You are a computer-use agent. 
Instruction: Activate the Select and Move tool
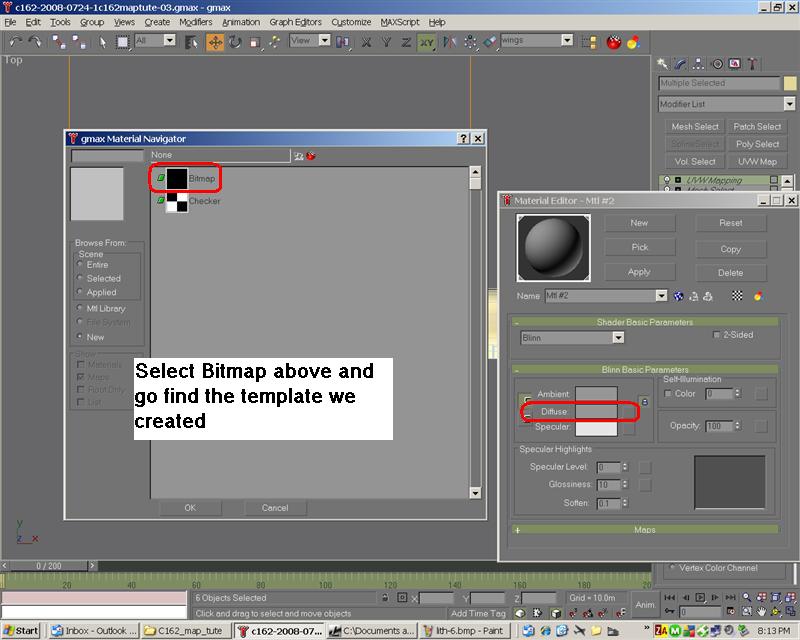215,42
